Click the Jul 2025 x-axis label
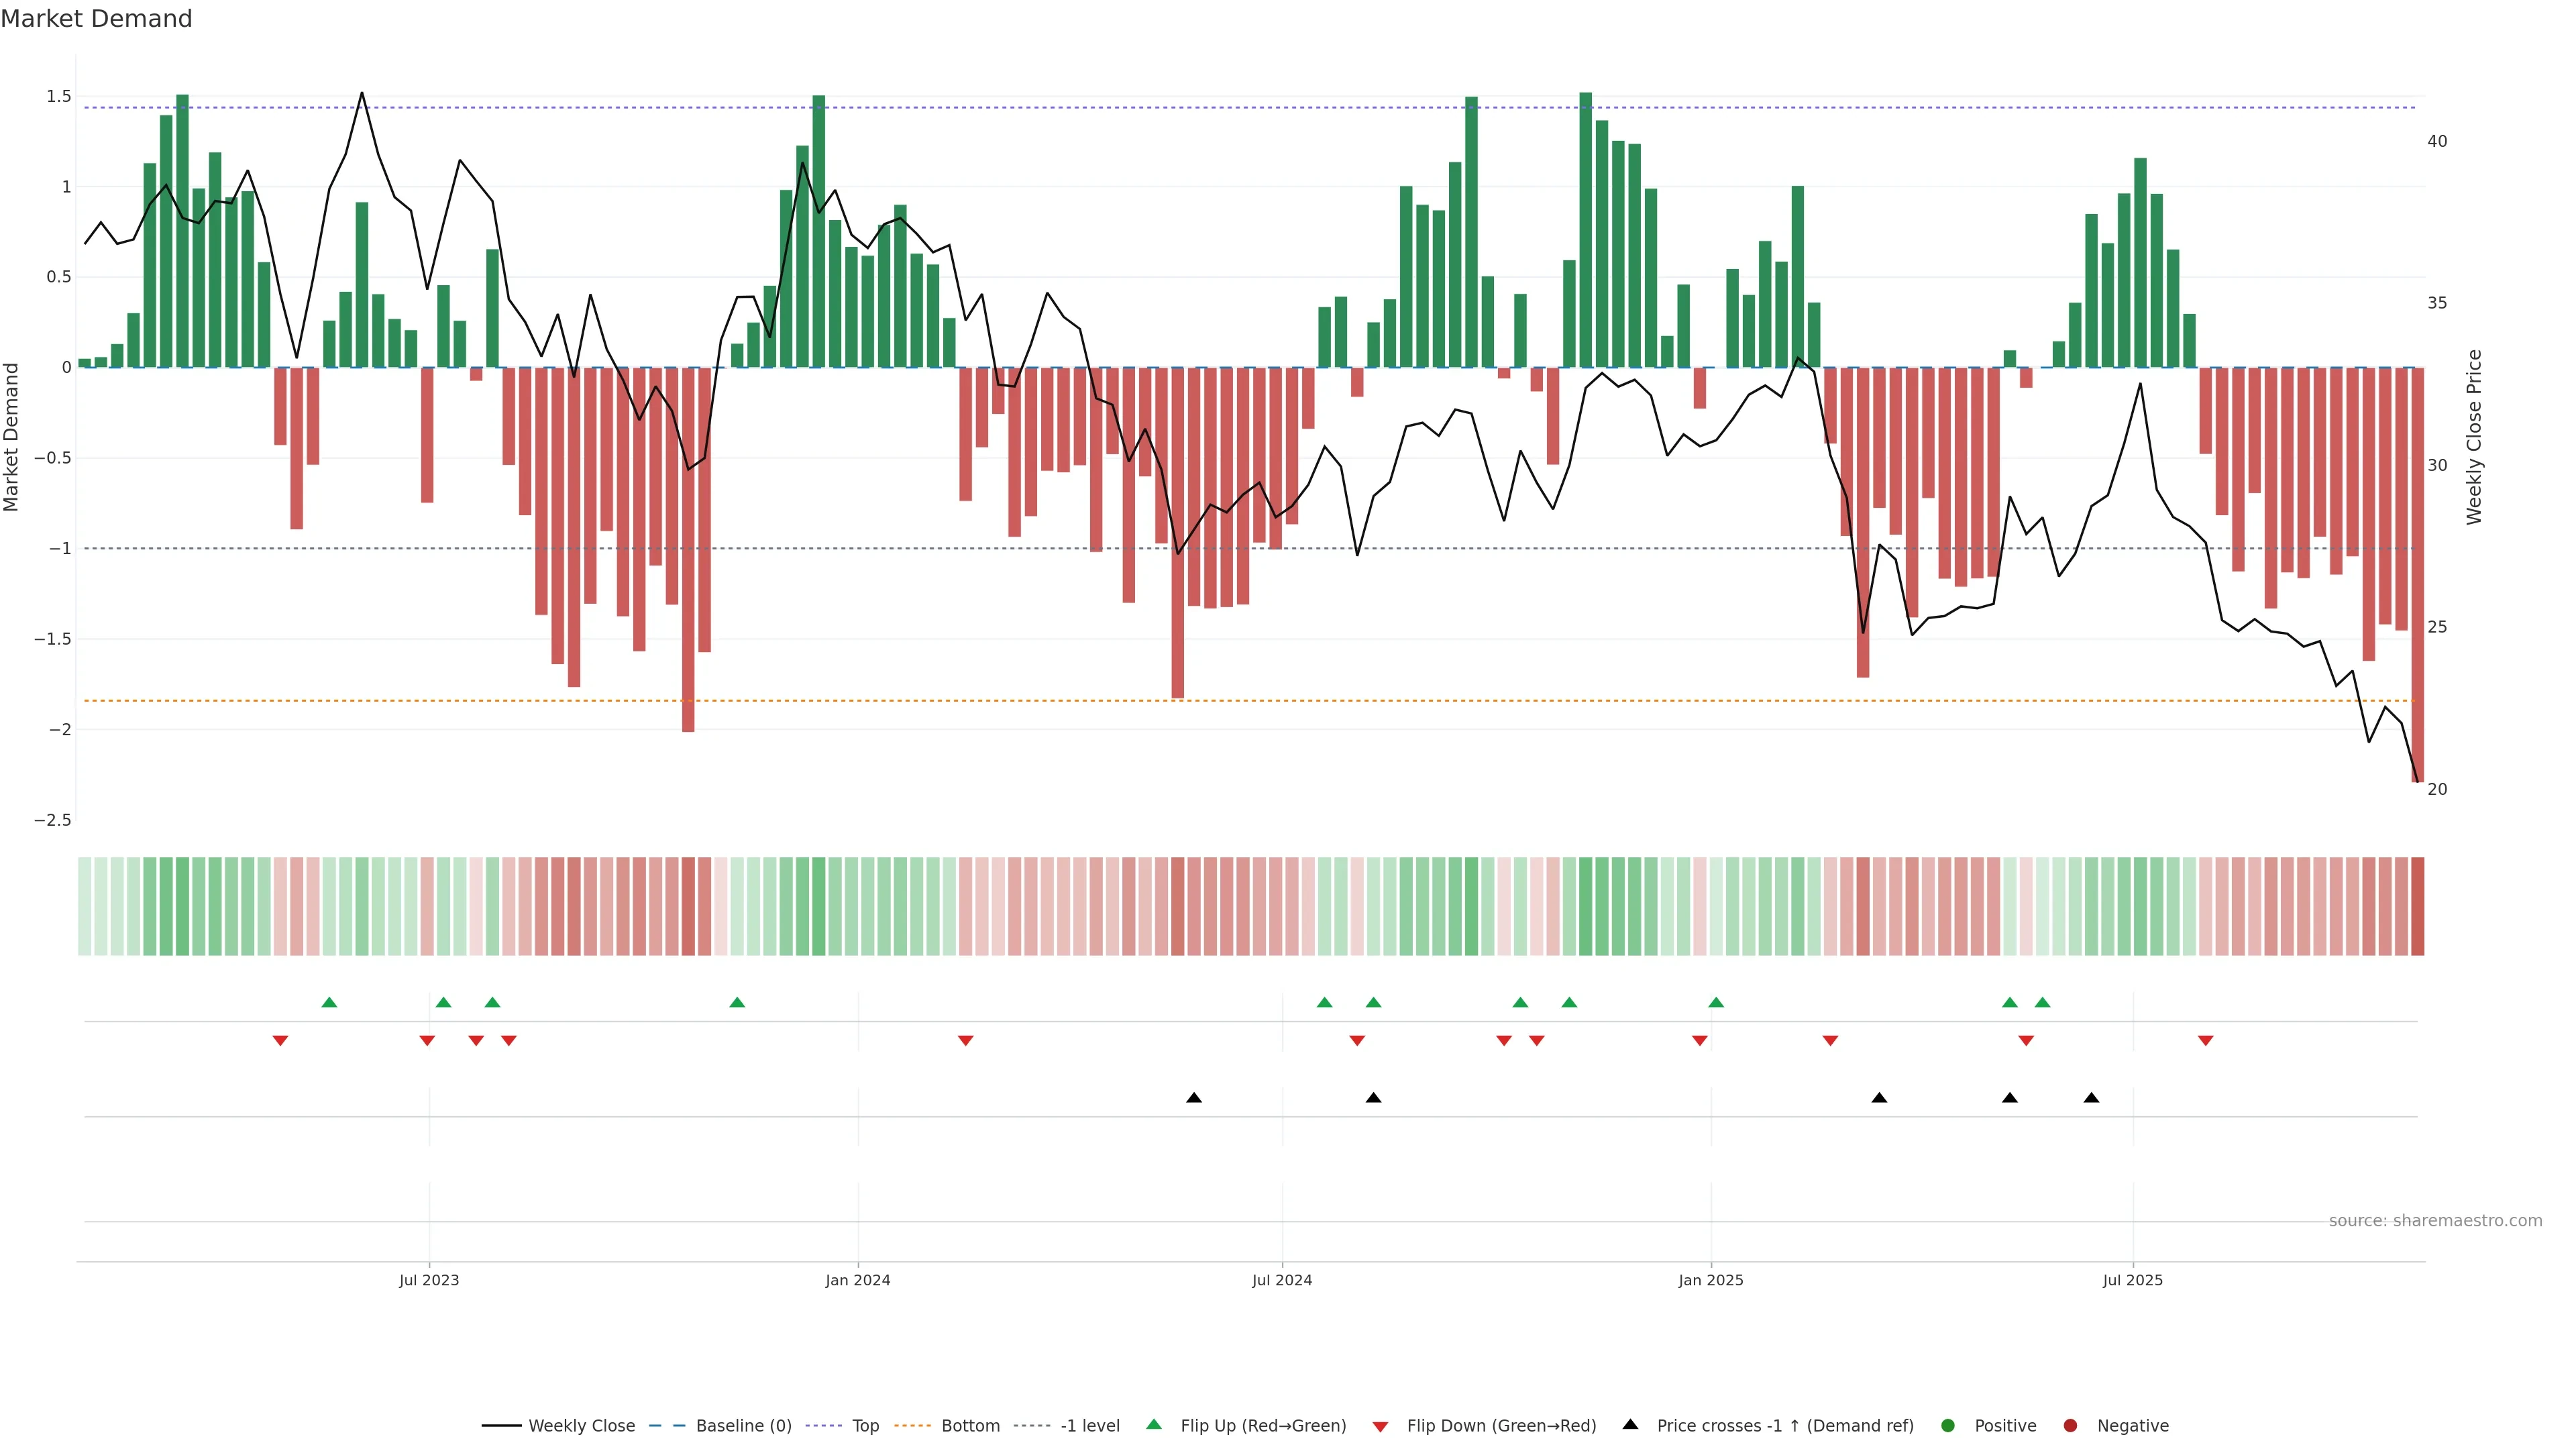 (2132, 1280)
